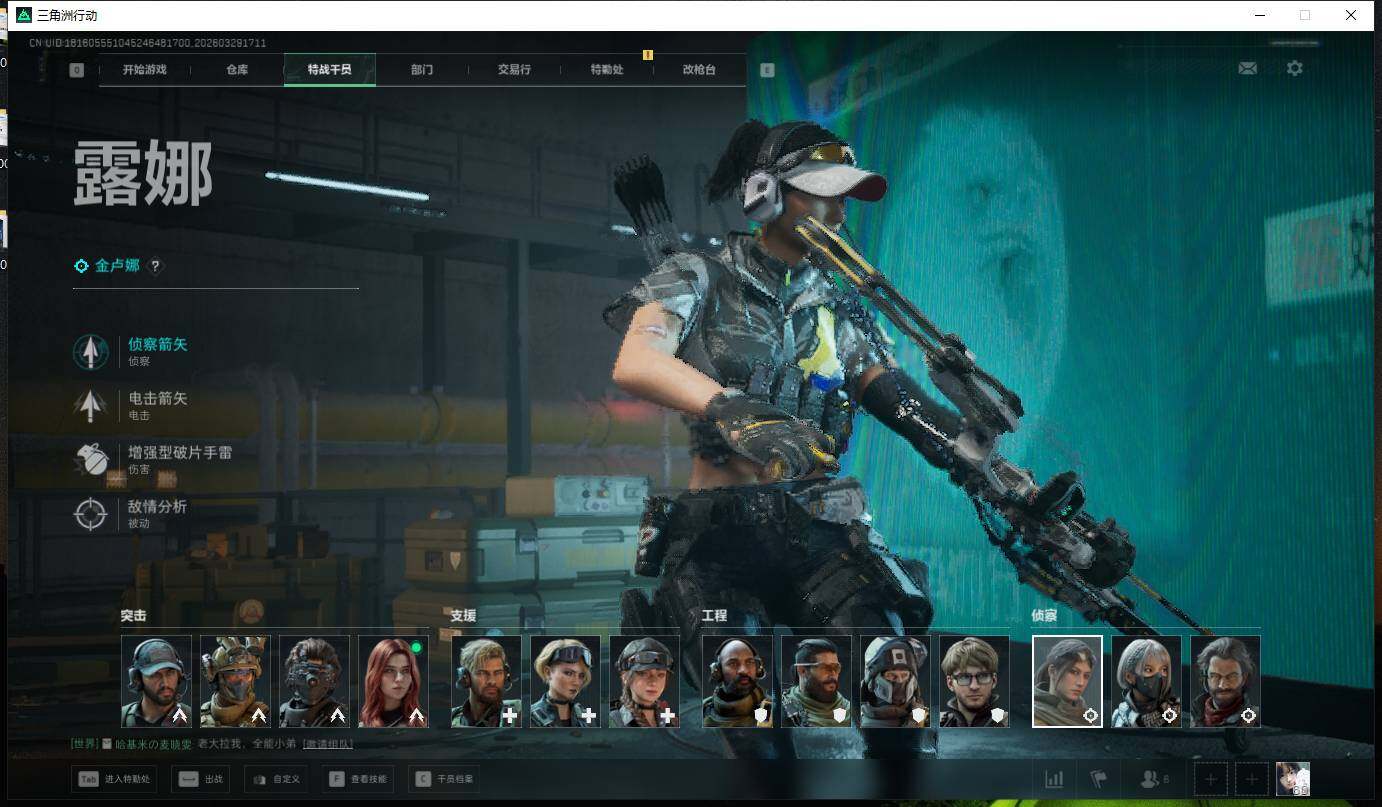This screenshot has width=1382, height=807.
Task: Select the 侦察箭矢 skill icon
Action: click(x=91, y=351)
